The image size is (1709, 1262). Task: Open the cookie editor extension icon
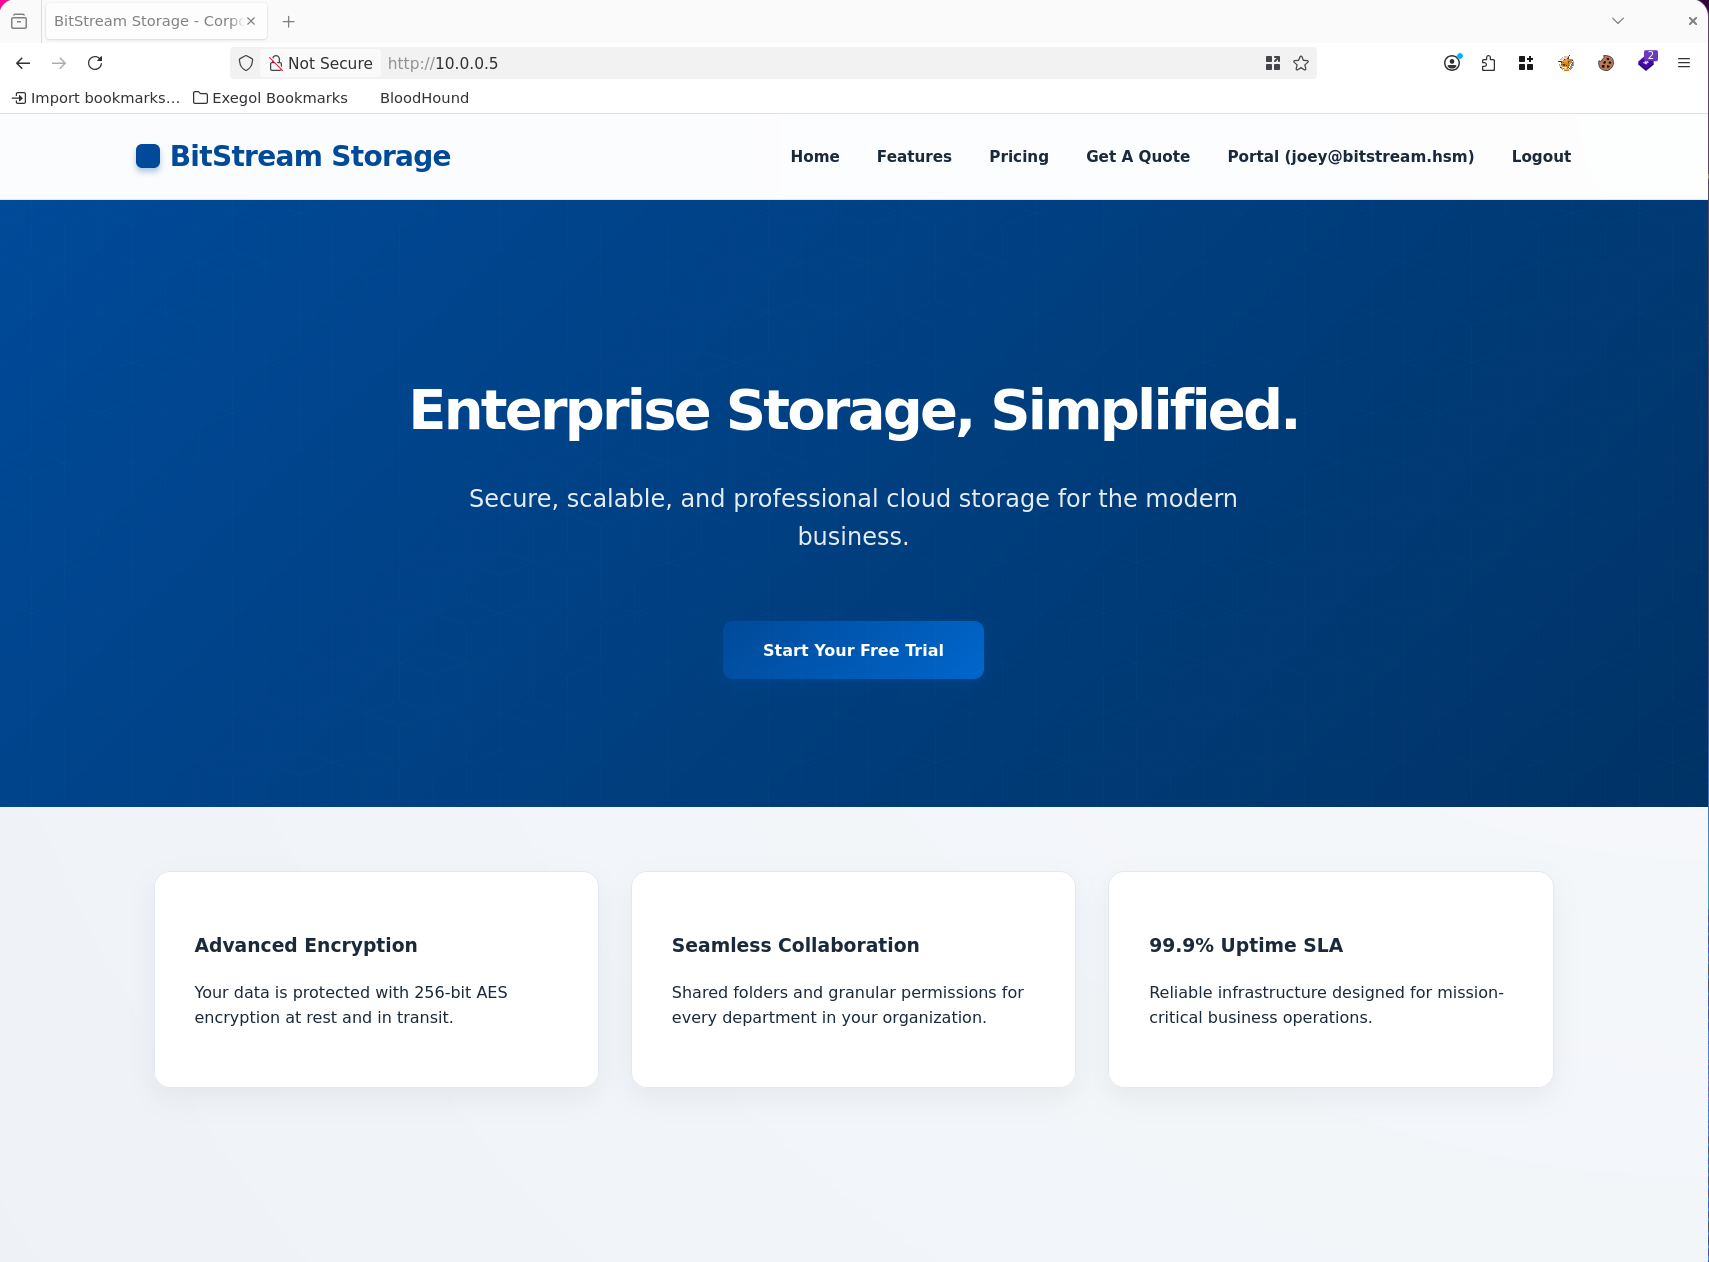[1606, 63]
